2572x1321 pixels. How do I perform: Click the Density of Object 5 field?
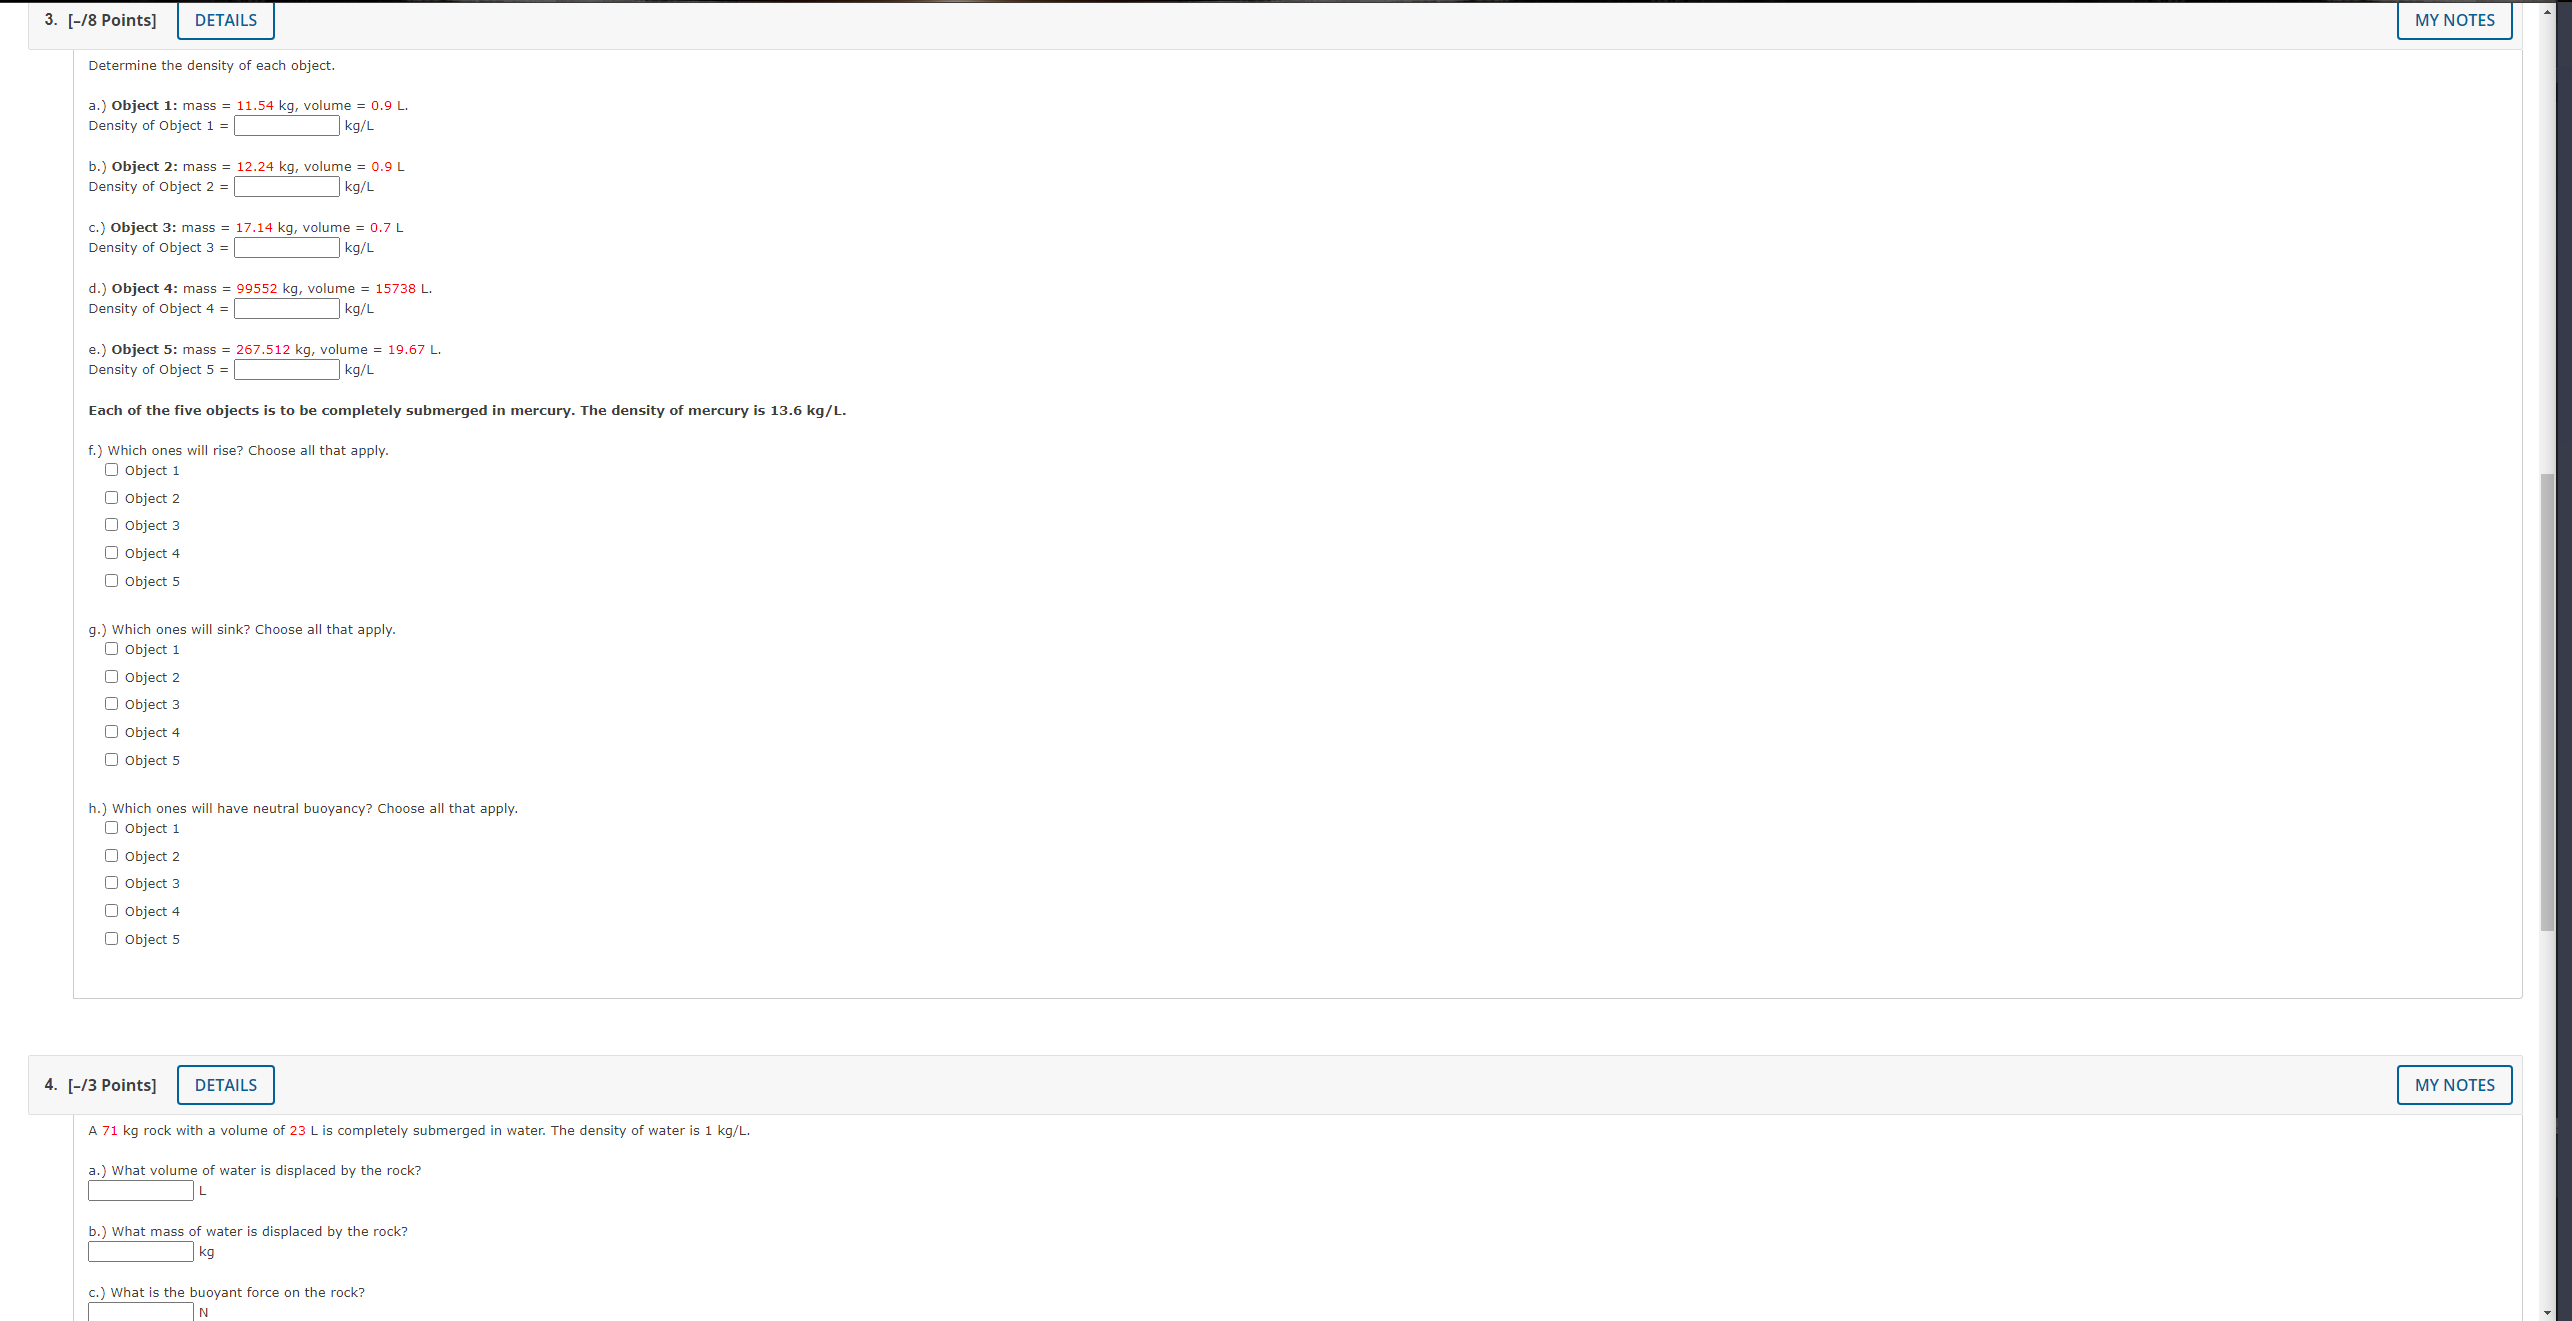click(x=286, y=370)
